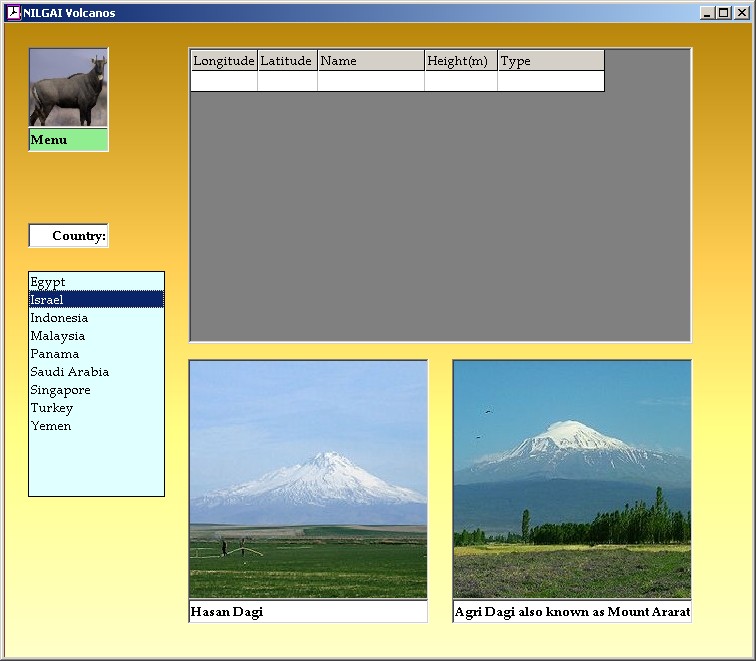Click the Latitude column header
Screen dimensions: 756x661
click(287, 61)
